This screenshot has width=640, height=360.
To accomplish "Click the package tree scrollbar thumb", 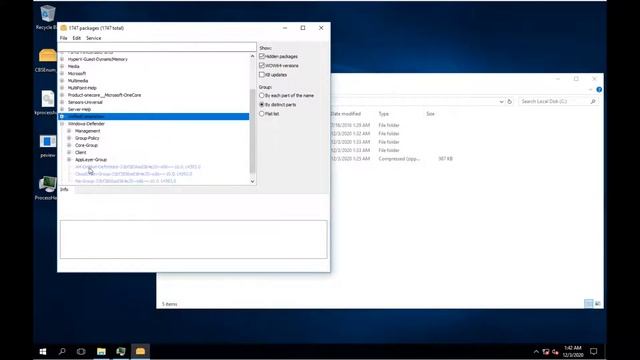I will [252, 131].
